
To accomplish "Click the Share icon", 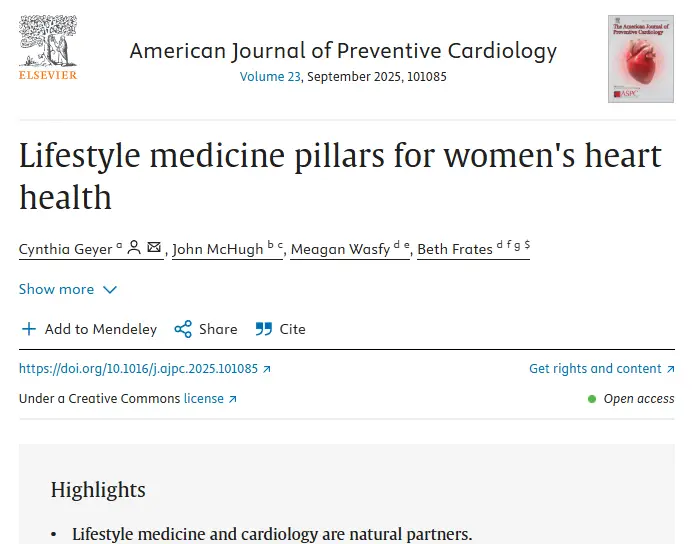I will click(x=183, y=329).
